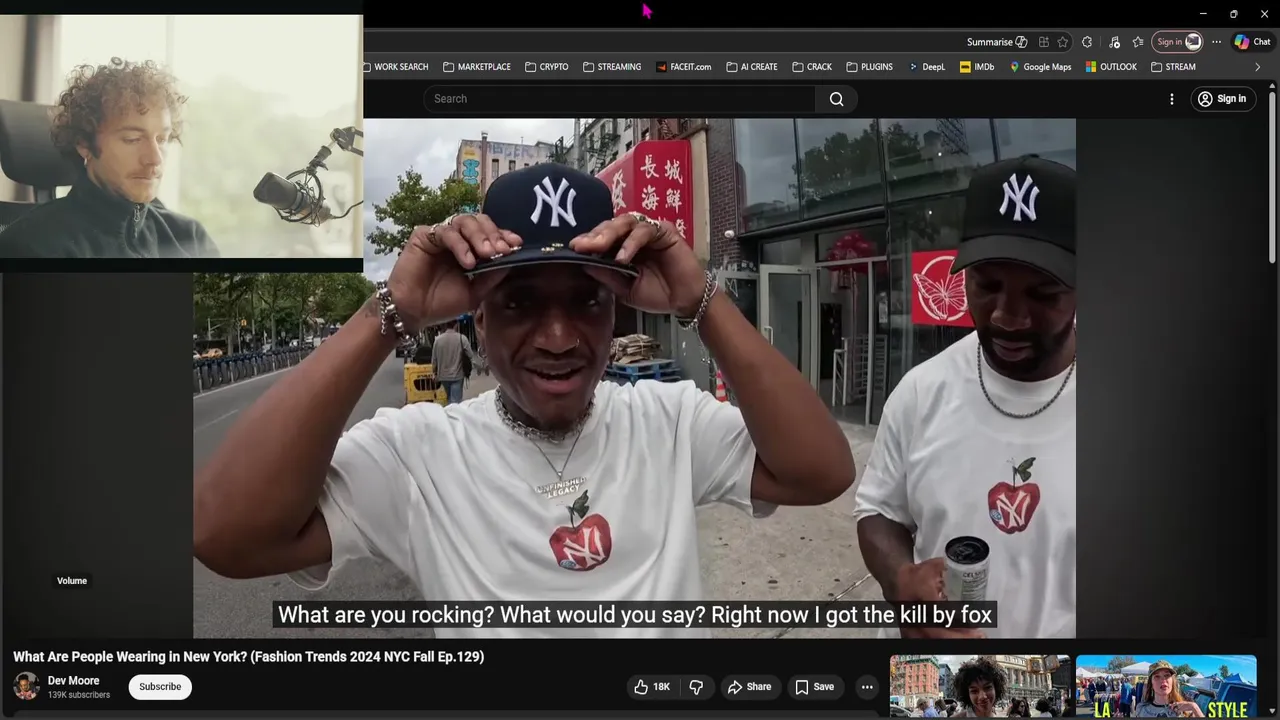This screenshot has height=720, width=1280.
Task: Click the browser profile Sign in button
Action: point(1177,42)
